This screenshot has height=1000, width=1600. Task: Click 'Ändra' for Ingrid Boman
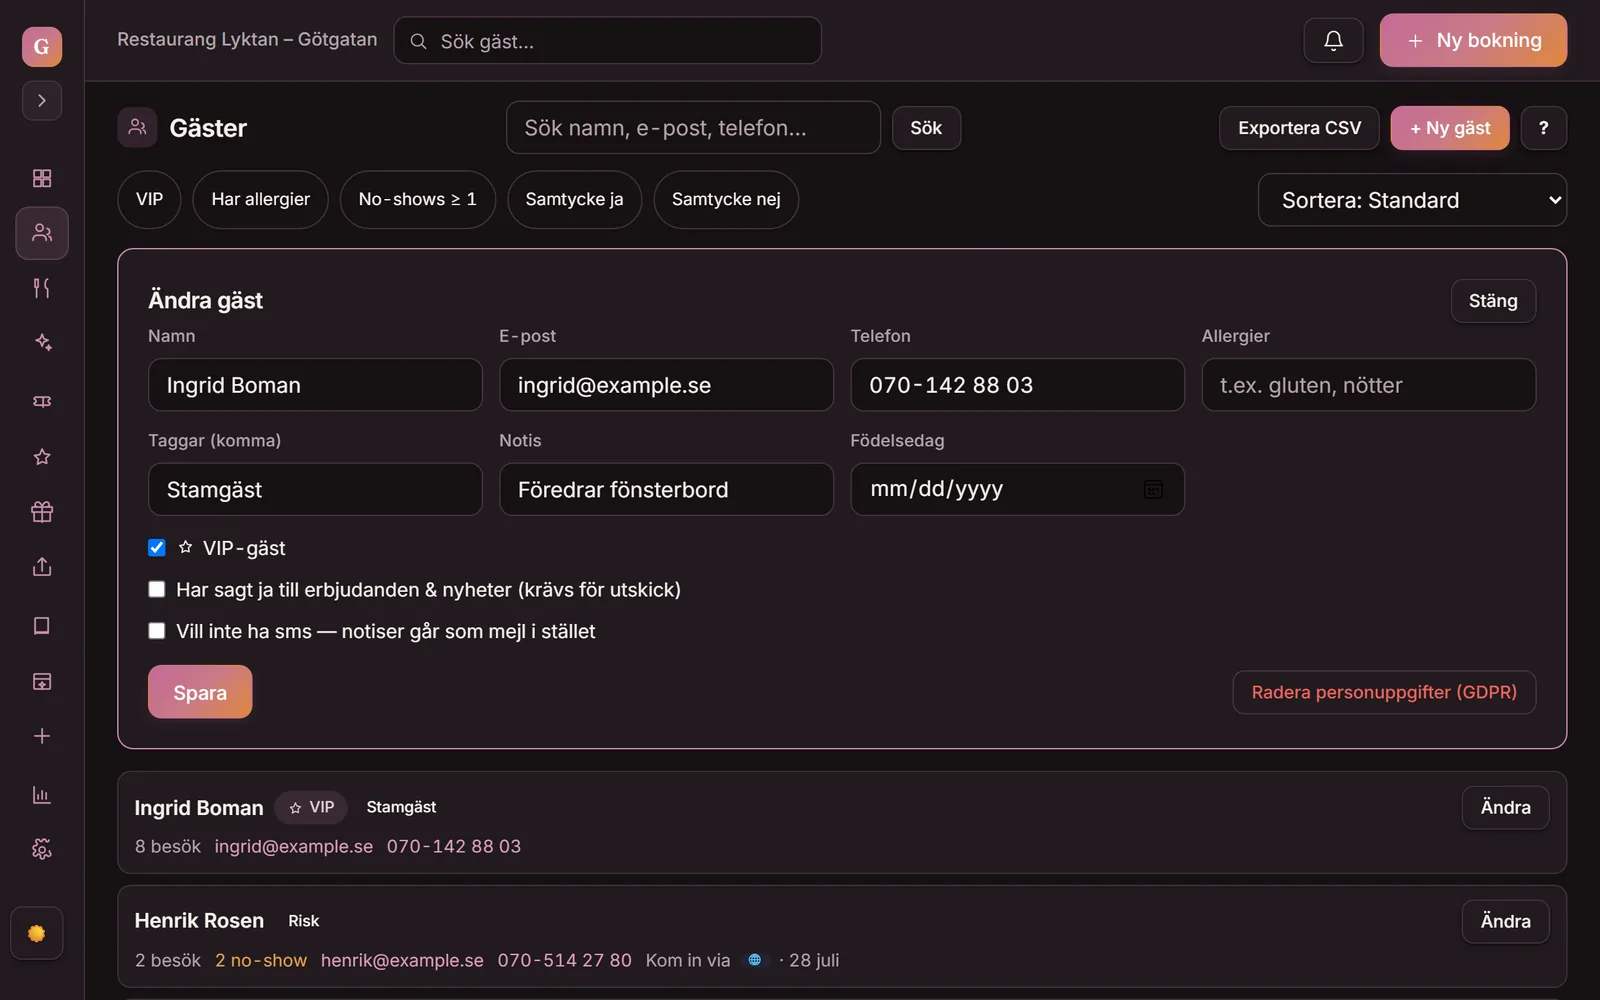point(1505,807)
